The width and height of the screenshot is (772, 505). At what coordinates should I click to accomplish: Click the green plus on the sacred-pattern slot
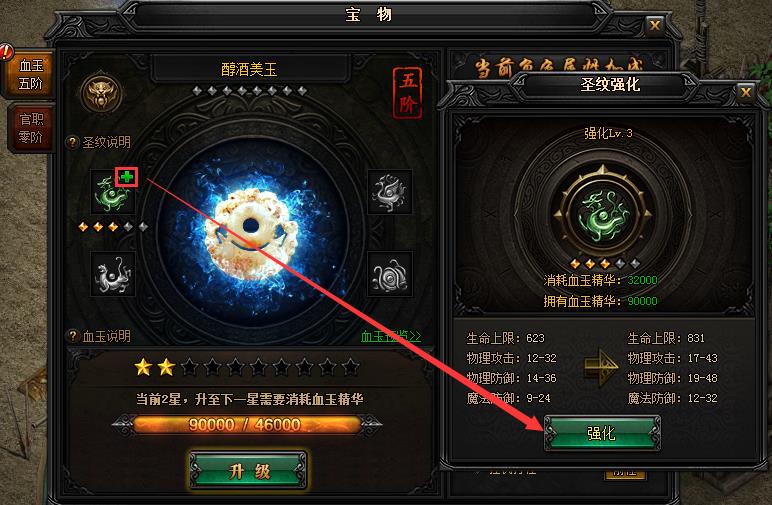pyautogui.click(x=127, y=177)
